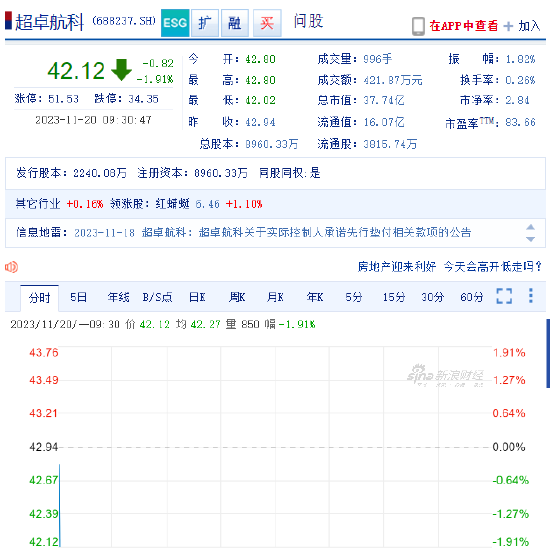Click the 超卓航科 stock name title
Screen dimensions: 550x550
click(49, 22)
